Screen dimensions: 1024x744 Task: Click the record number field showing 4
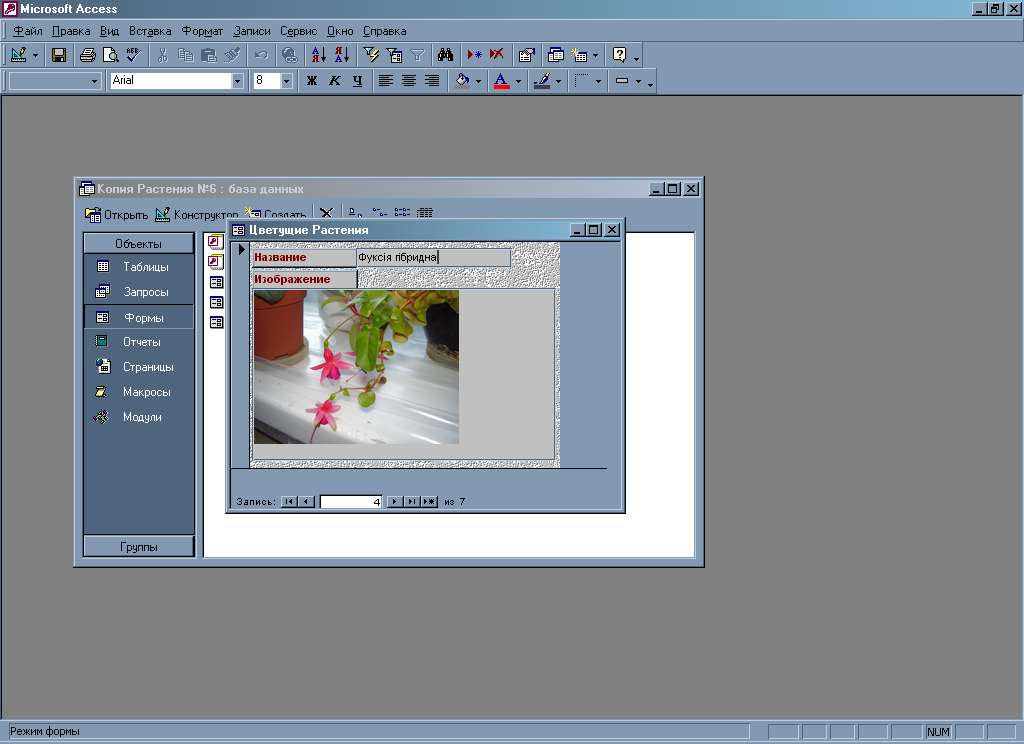[351, 502]
